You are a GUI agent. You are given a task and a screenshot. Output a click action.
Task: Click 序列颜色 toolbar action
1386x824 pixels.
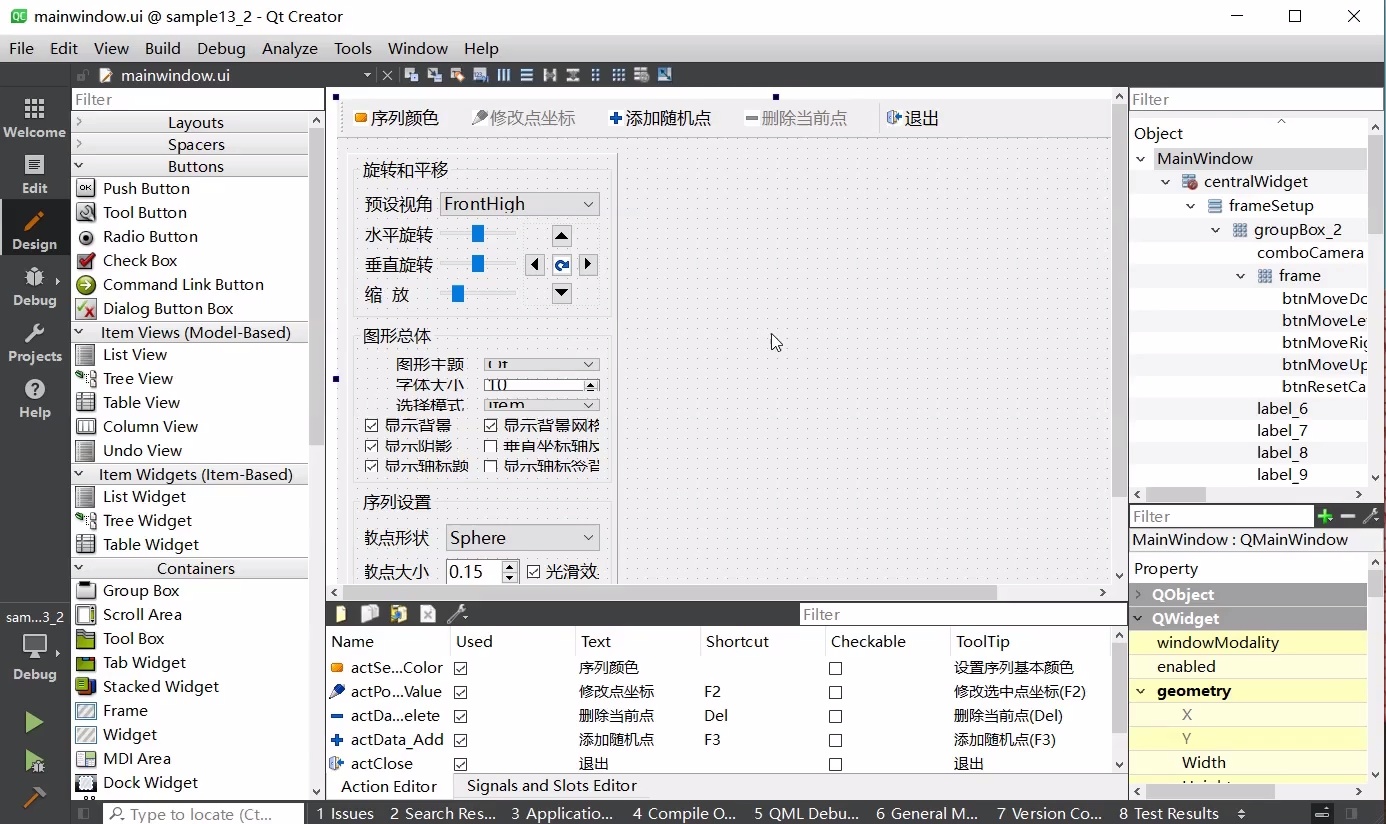click(x=397, y=118)
